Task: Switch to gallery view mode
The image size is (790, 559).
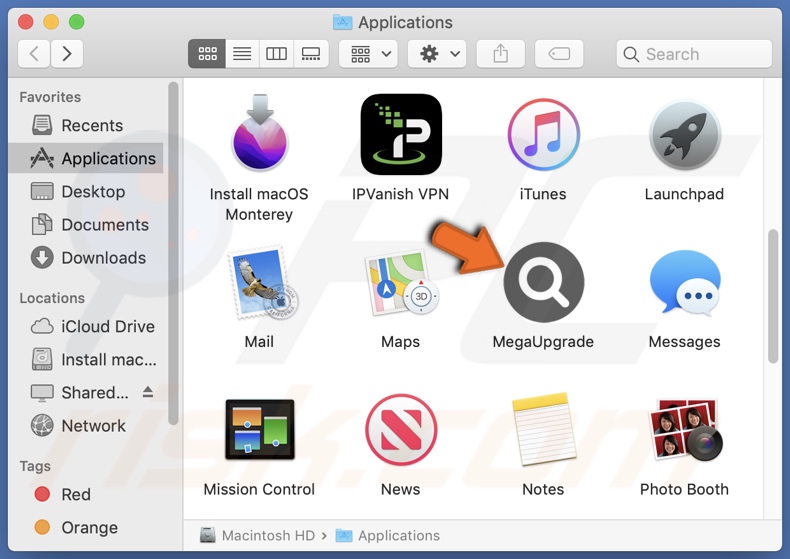Action: click(311, 53)
